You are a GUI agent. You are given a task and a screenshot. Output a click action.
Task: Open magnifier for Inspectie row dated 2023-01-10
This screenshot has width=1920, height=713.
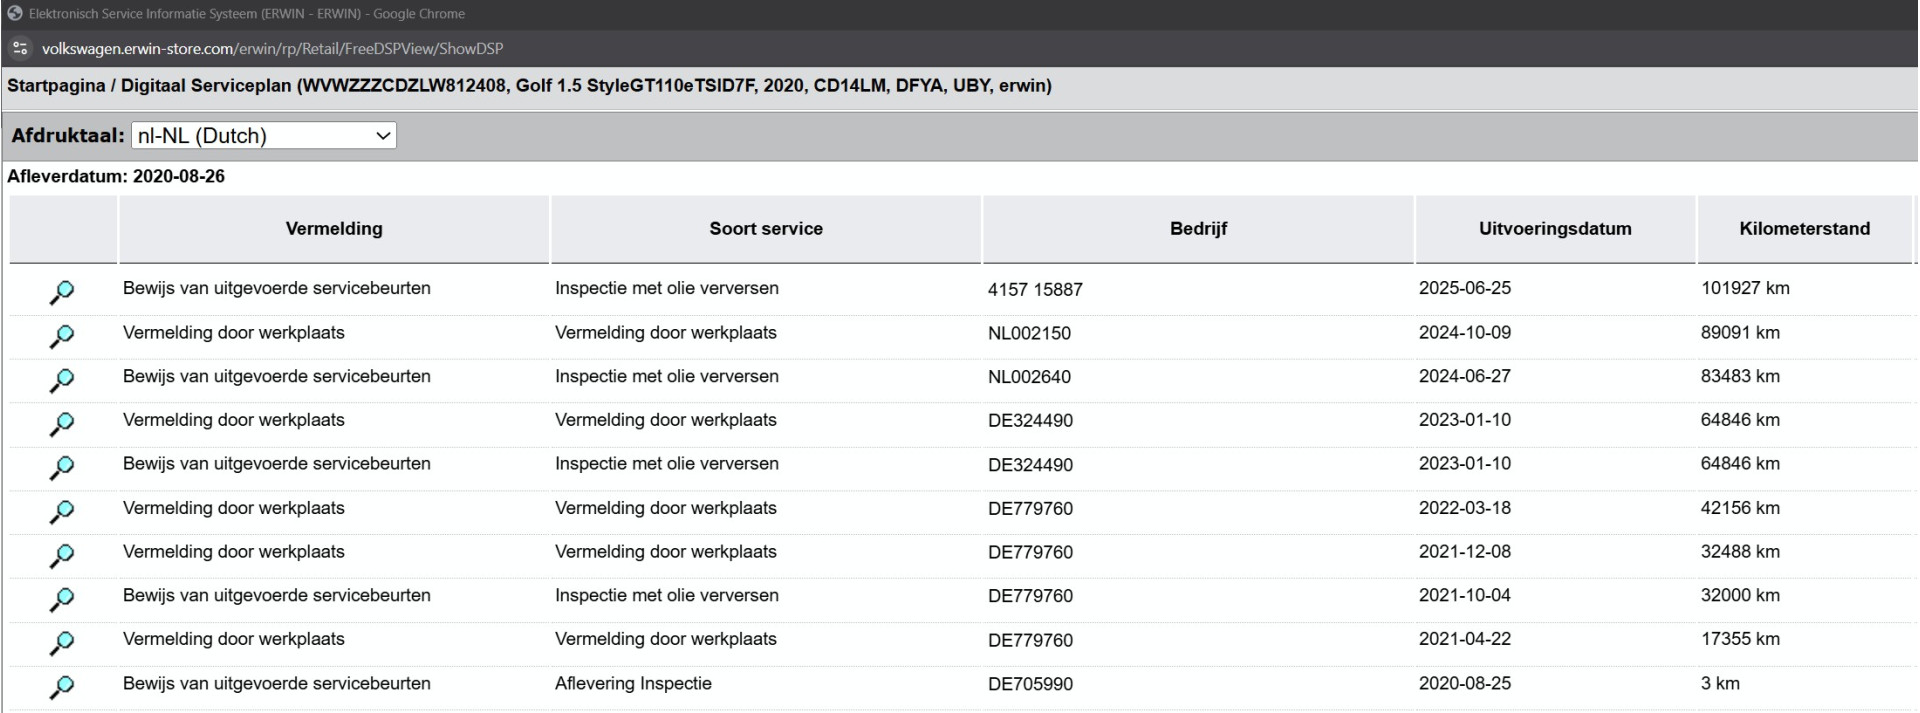[x=62, y=467]
